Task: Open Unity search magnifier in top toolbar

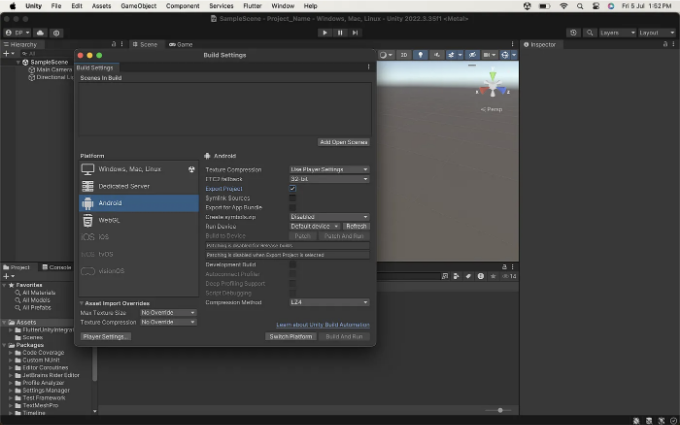Action: click(x=589, y=33)
